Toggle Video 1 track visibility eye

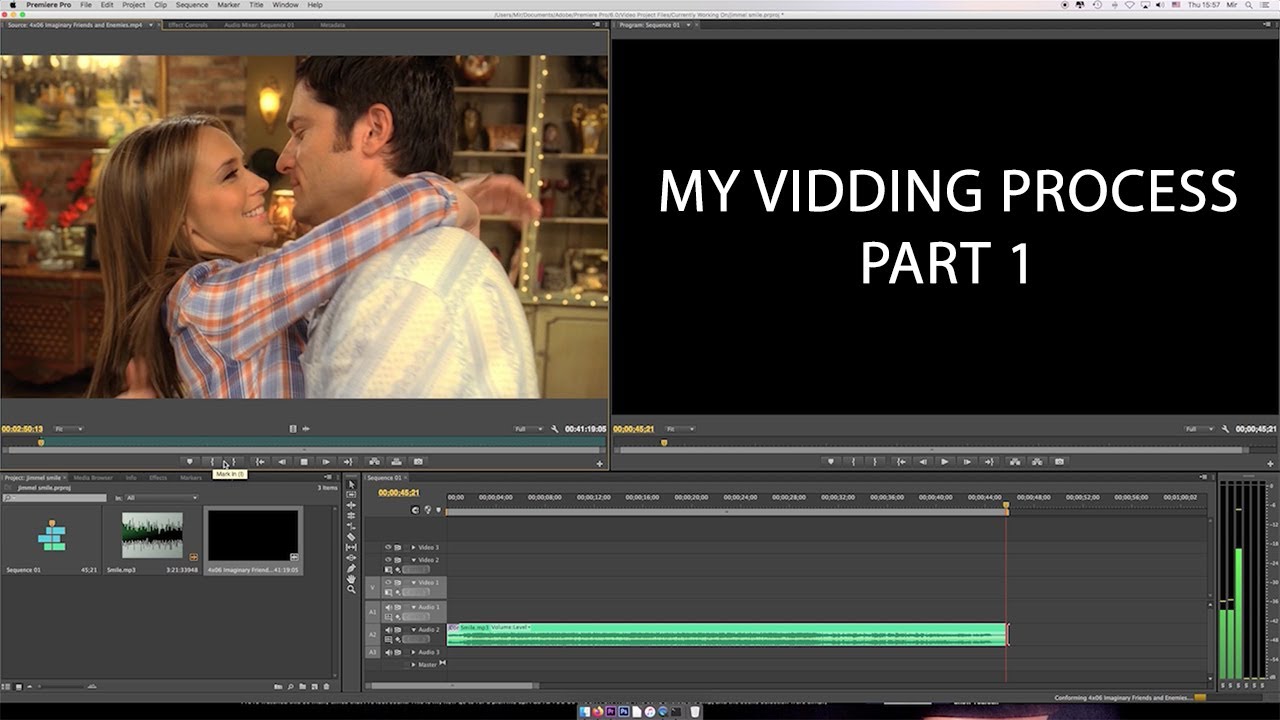click(x=389, y=582)
